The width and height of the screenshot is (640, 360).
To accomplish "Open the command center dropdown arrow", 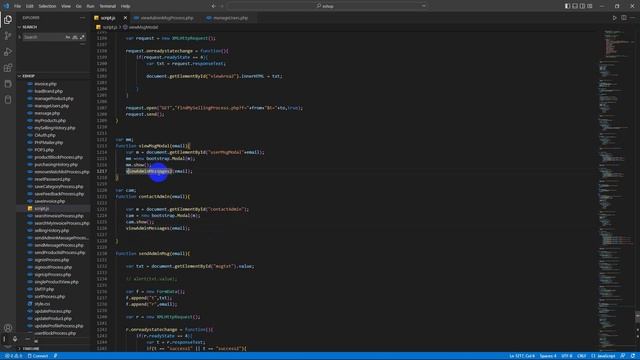I will click(x=424, y=6).
